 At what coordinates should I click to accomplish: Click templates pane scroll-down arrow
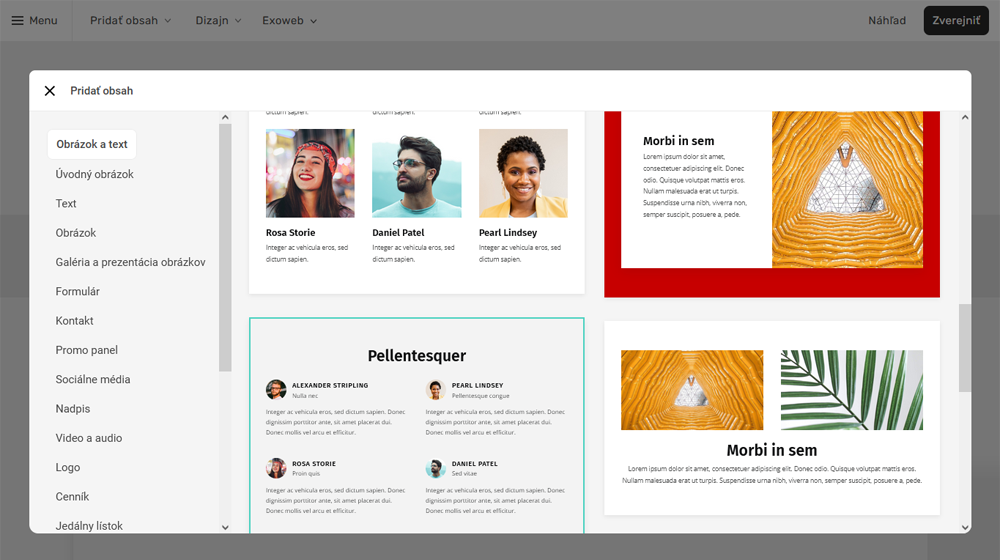point(965,527)
